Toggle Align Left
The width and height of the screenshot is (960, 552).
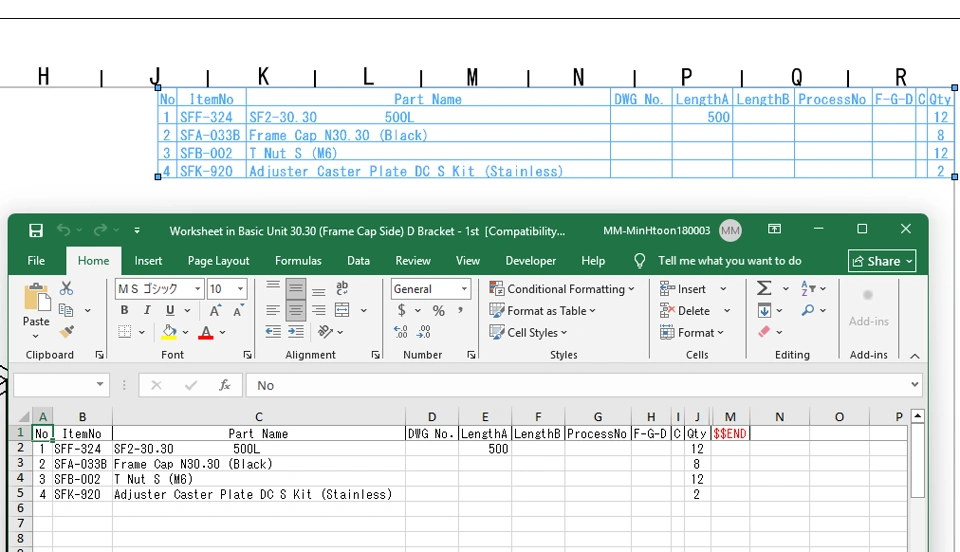point(273,310)
